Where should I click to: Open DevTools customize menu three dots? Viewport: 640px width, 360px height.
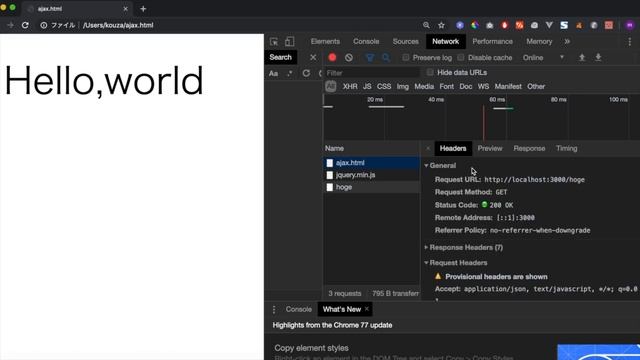630,42
